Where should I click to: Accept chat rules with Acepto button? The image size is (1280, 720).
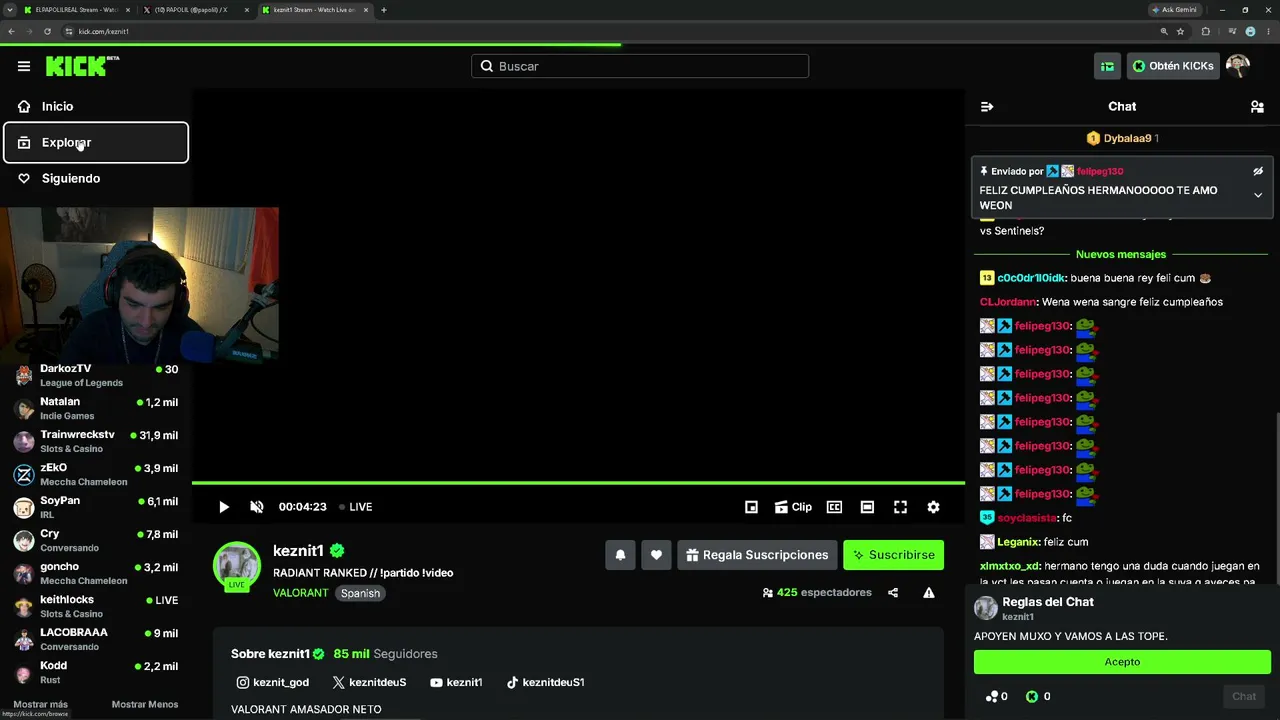click(x=1122, y=661)
